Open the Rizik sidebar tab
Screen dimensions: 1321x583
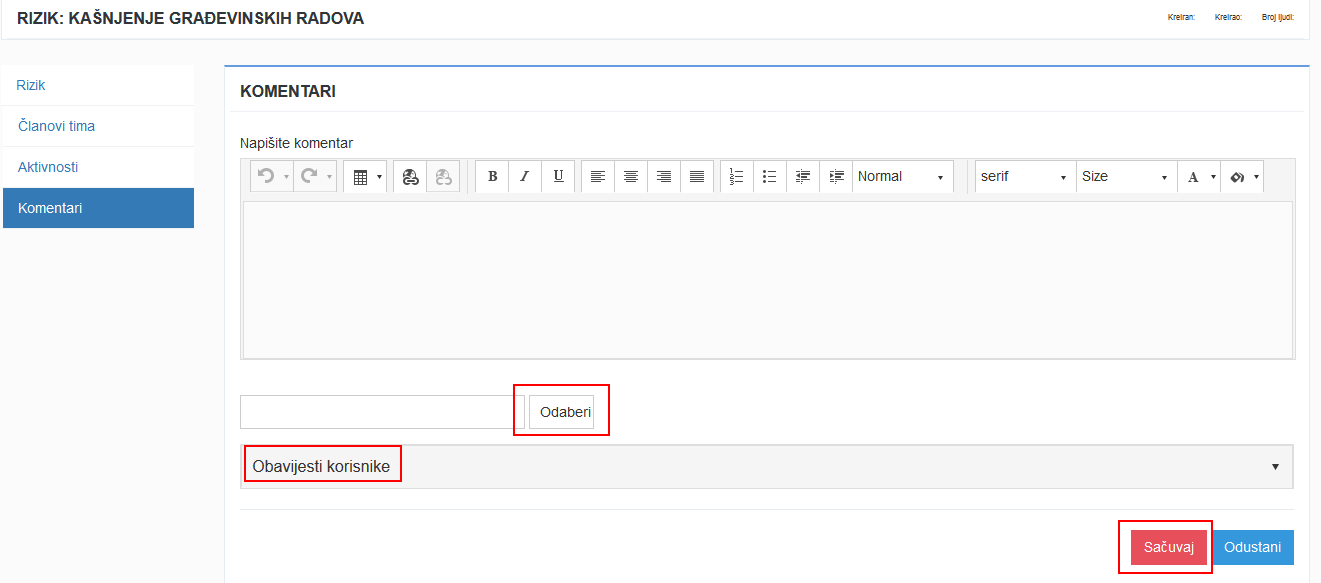[x=98, y=85]
